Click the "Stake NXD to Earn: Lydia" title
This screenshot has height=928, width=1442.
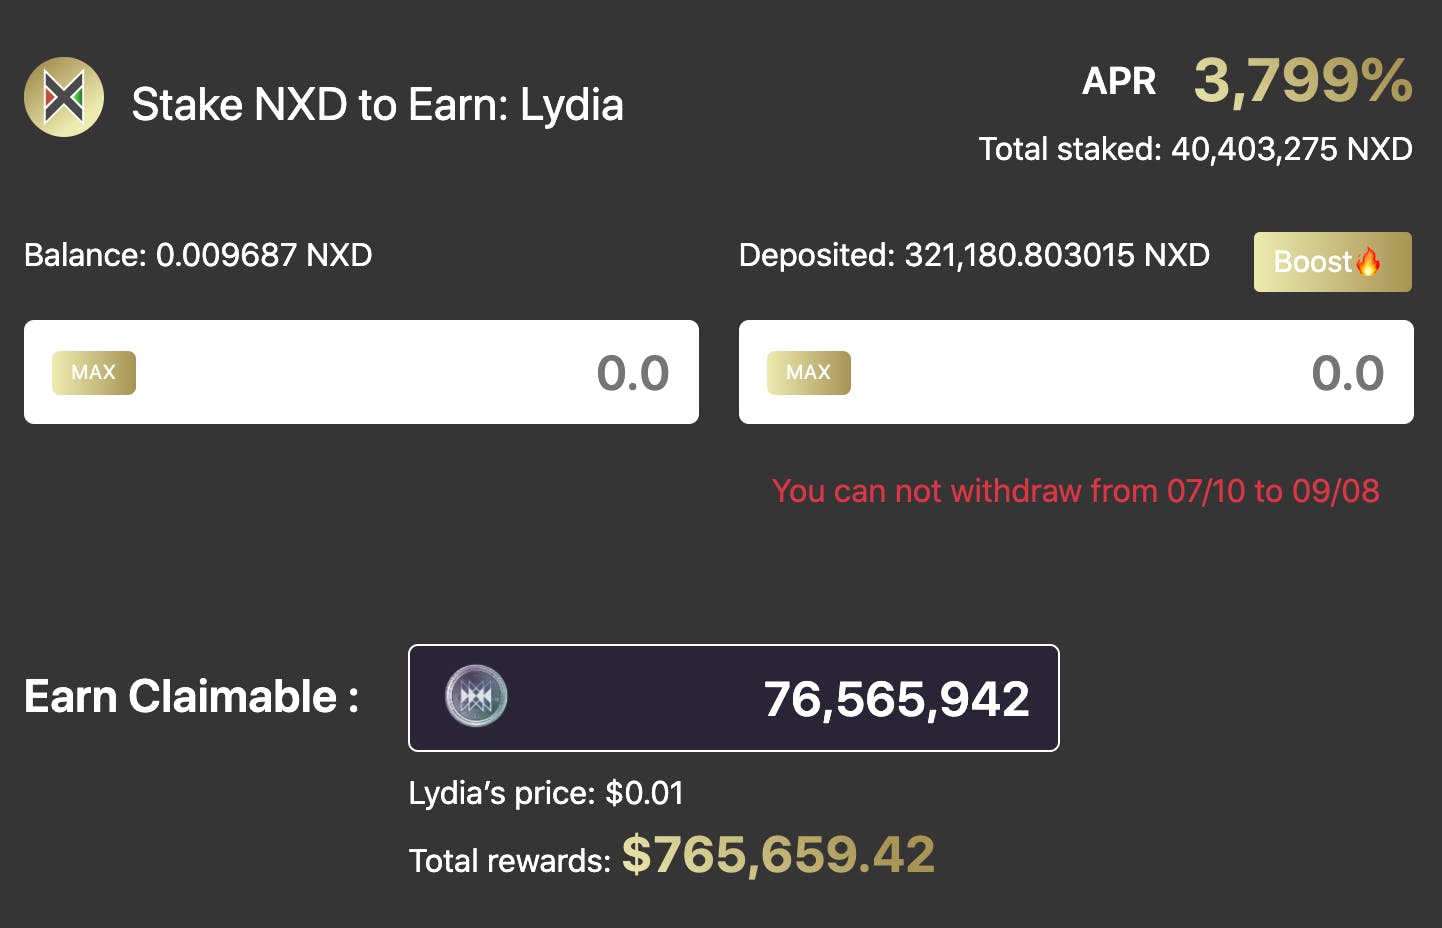[378, 105]
